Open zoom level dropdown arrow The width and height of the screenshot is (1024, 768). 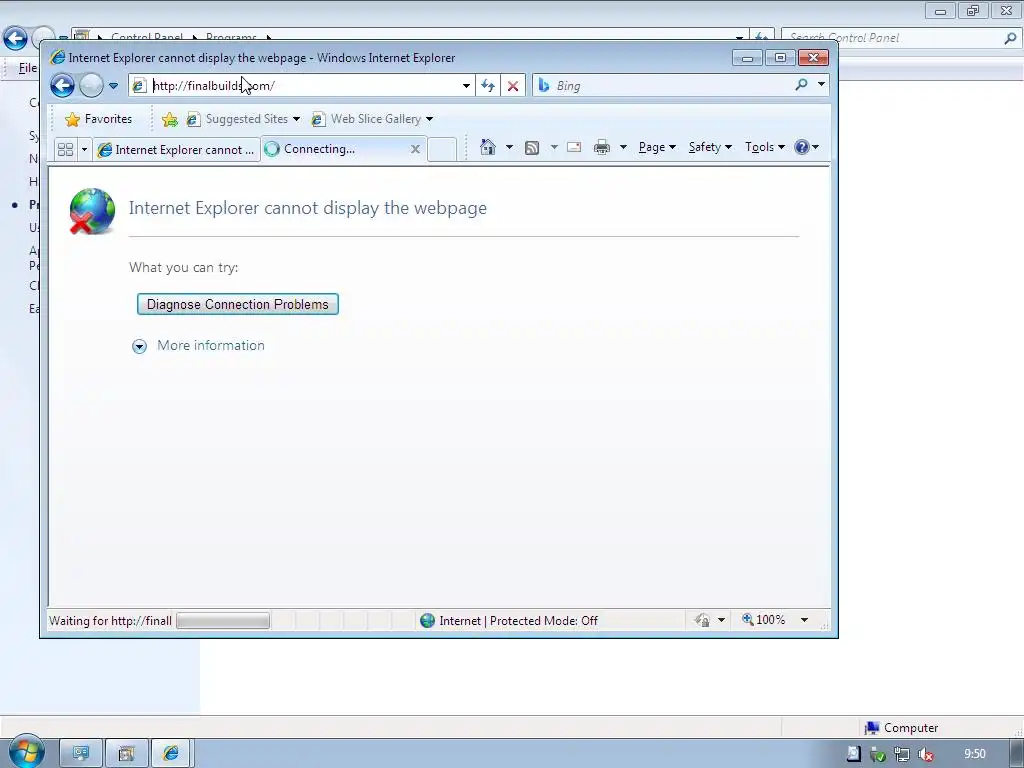[x=805, y=620]
